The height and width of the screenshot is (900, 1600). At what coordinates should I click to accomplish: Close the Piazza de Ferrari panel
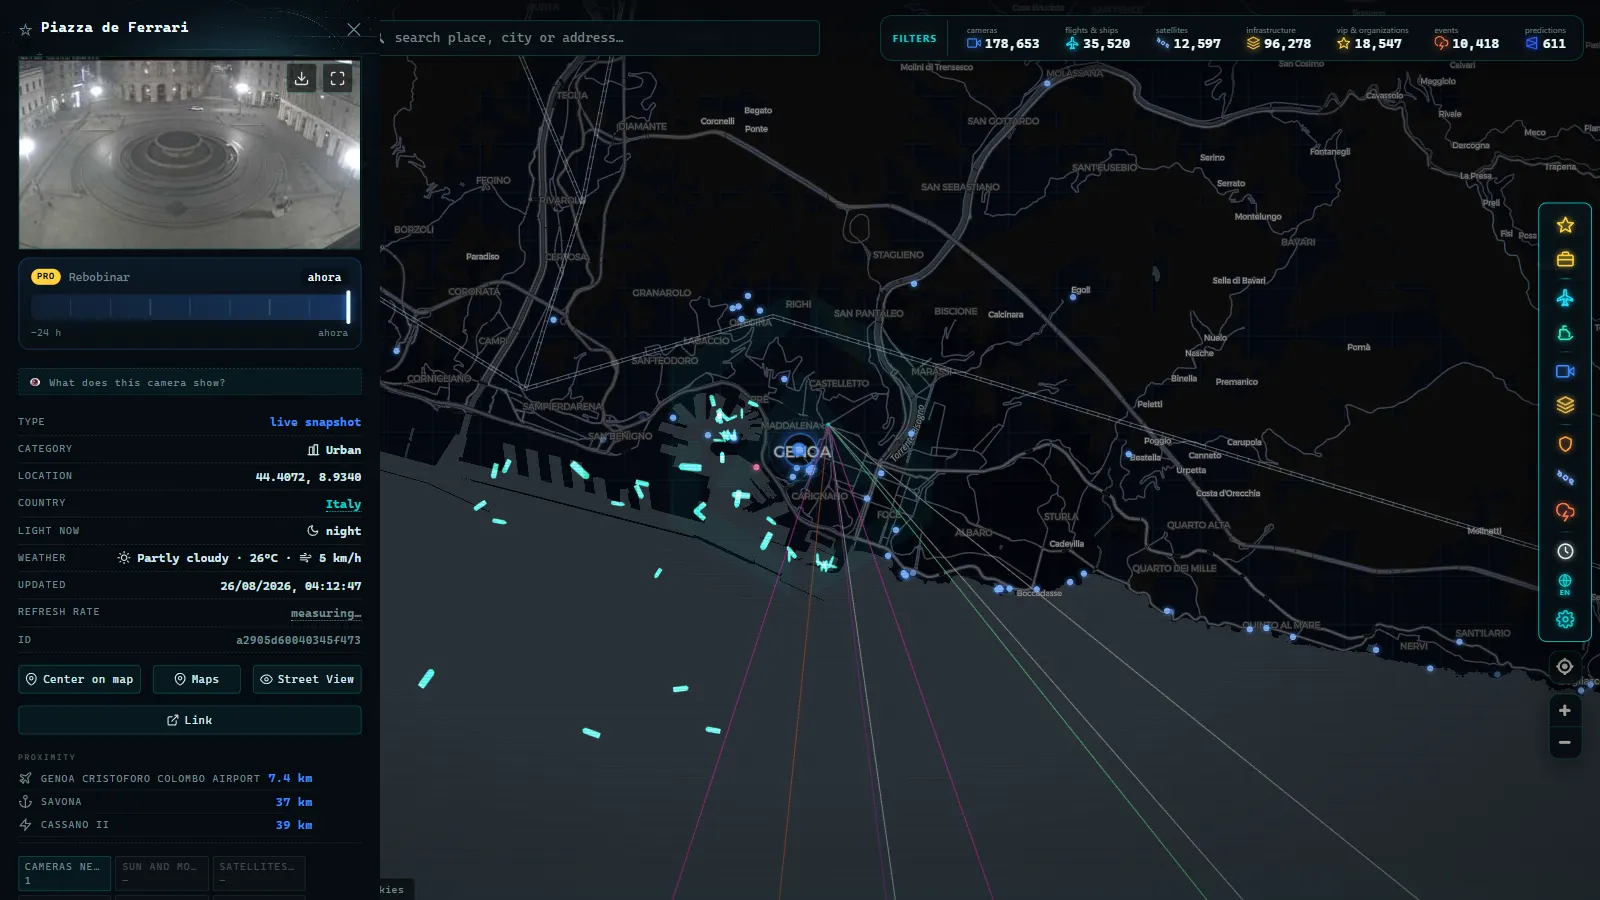pos(353,29)
